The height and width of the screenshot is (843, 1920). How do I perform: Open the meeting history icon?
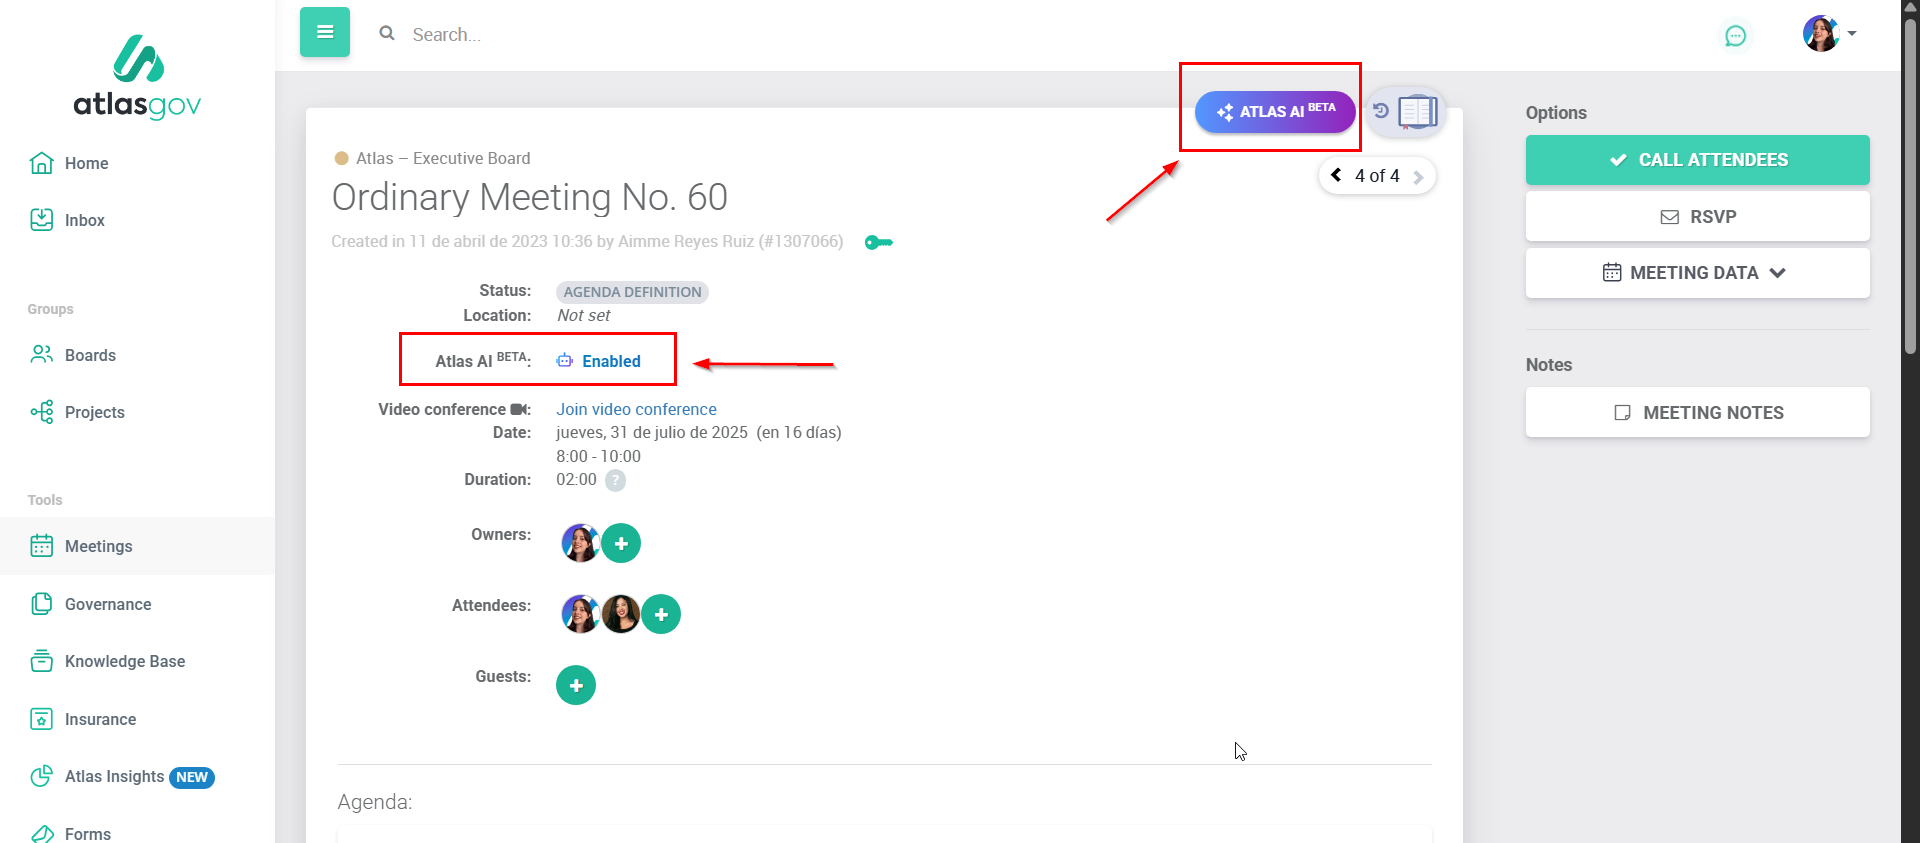(x=1381, y=111)
